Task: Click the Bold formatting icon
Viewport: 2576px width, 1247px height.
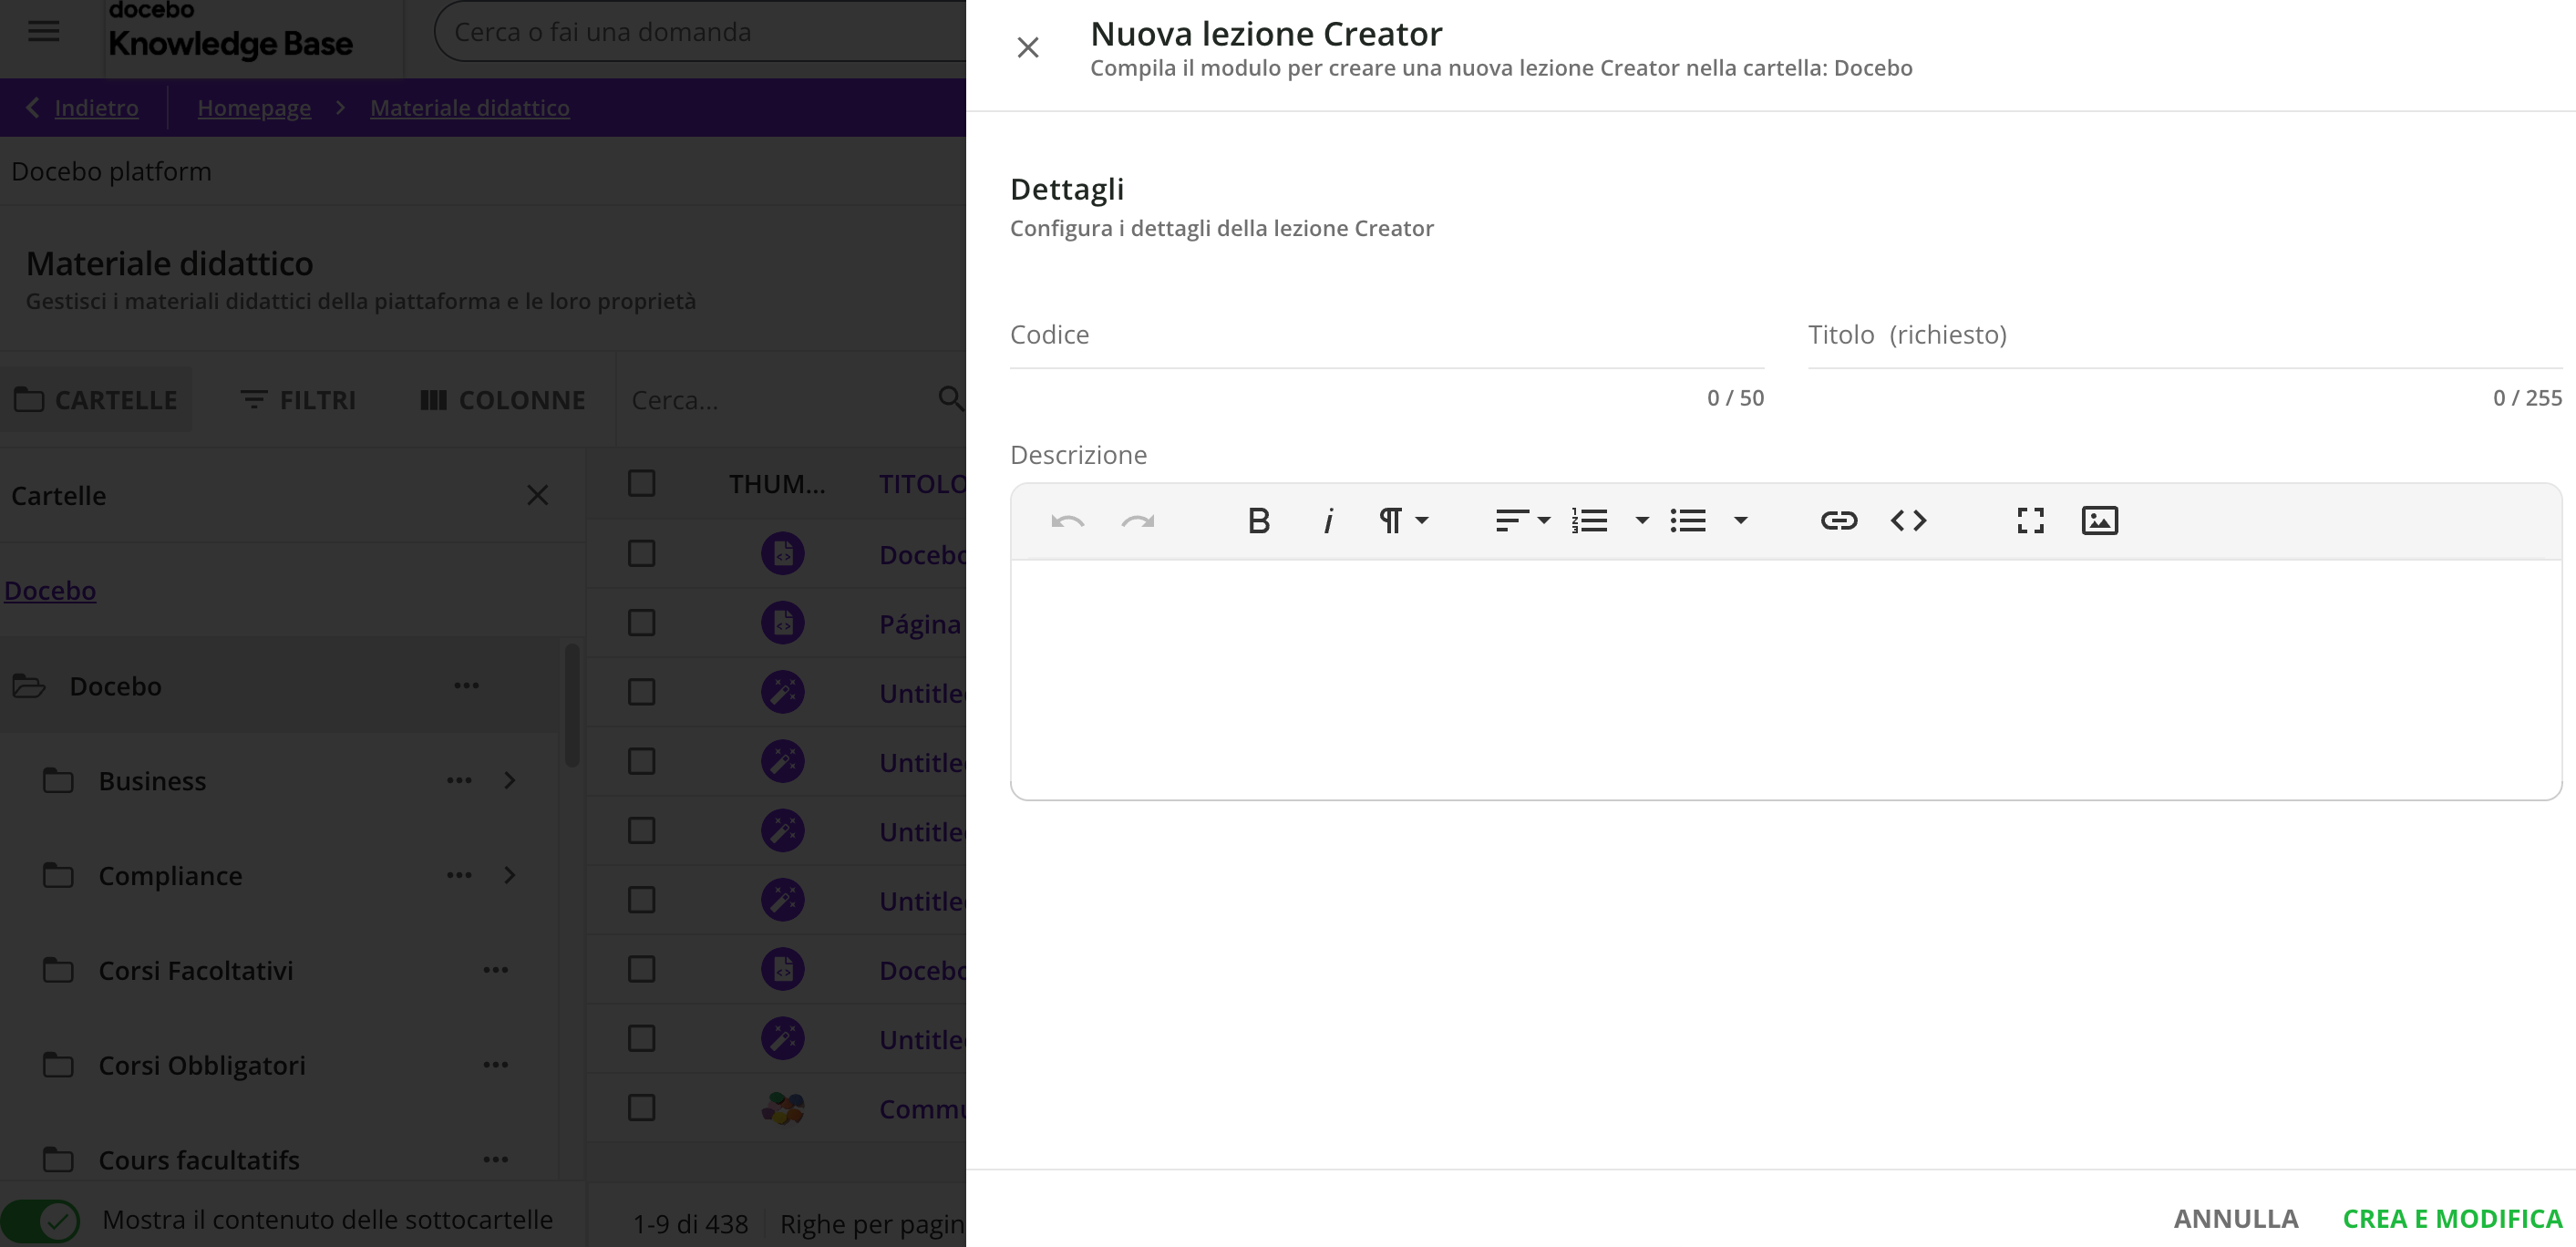Action: click(1259, 521)
